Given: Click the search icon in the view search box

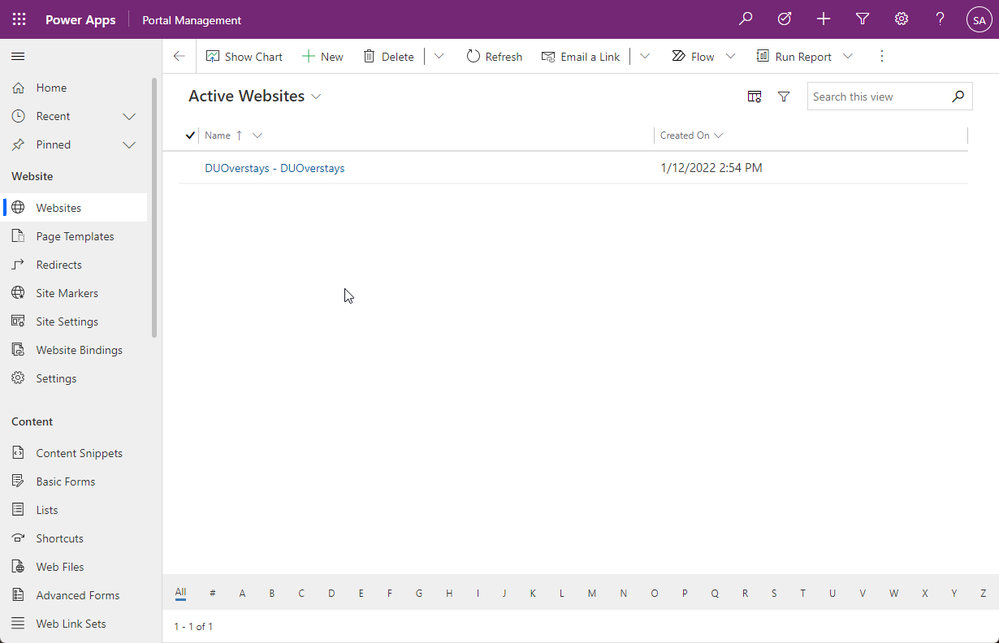Looking at the screenshot, I should coord(958,96).
